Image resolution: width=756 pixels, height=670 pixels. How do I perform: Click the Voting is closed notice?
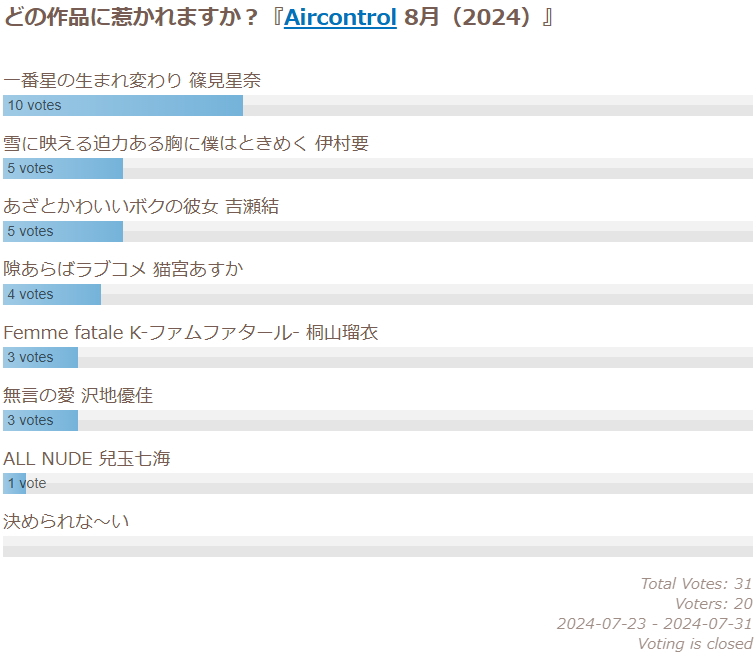[x=694, y=644]
